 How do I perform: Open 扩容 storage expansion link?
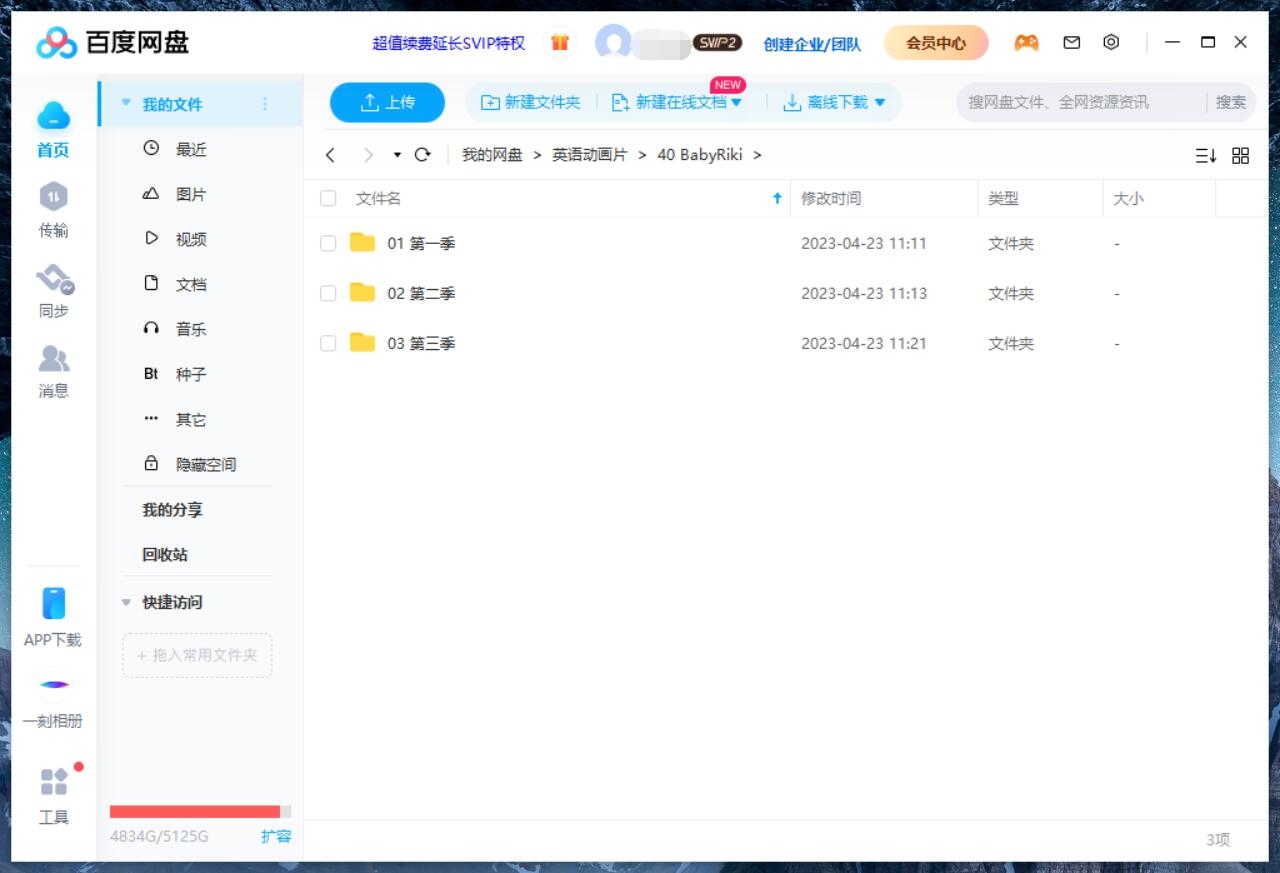pyautogui.click(x=276, y=837)
